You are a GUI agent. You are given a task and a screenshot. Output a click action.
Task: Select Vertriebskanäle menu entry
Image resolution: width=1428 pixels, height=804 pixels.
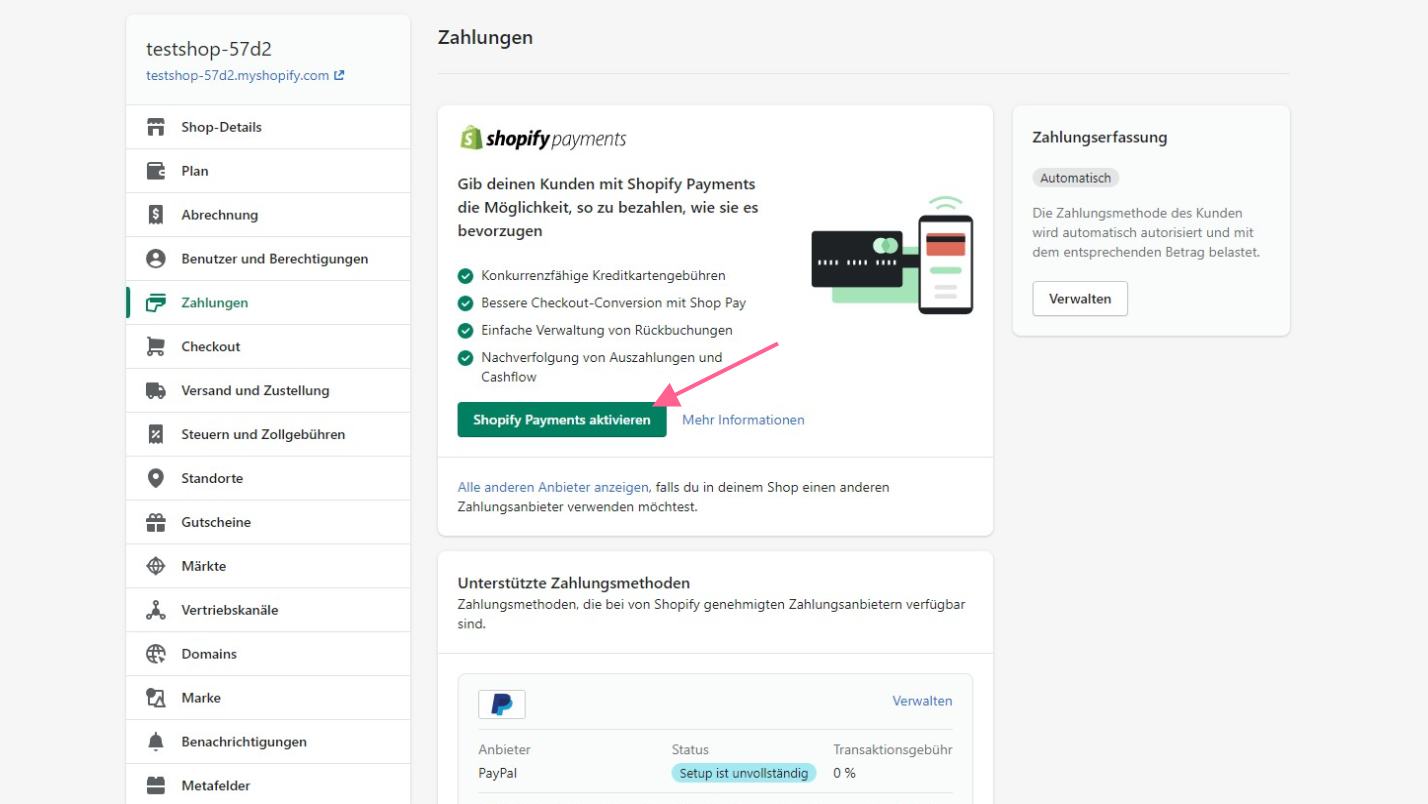pos(268,611)
